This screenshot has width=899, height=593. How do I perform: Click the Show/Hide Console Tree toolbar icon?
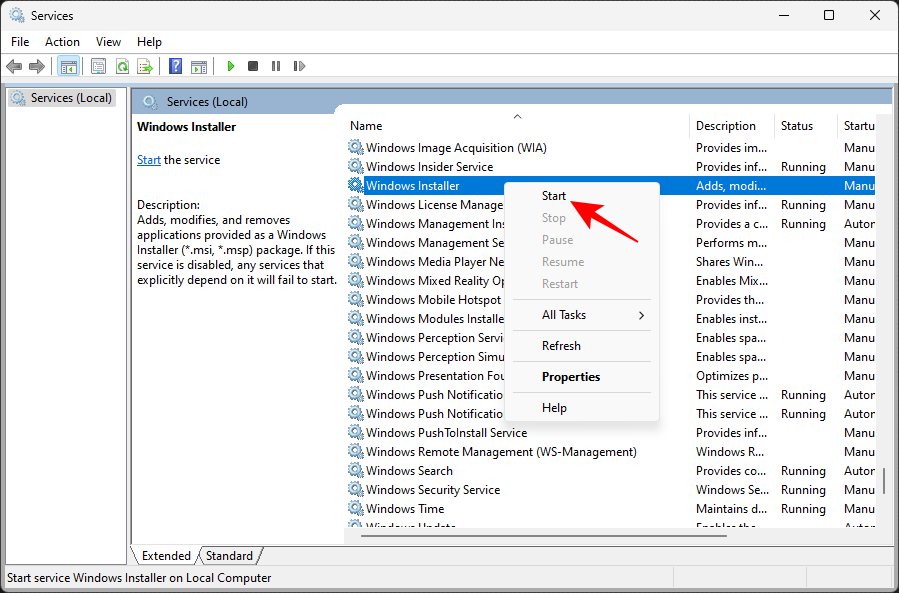68,66
